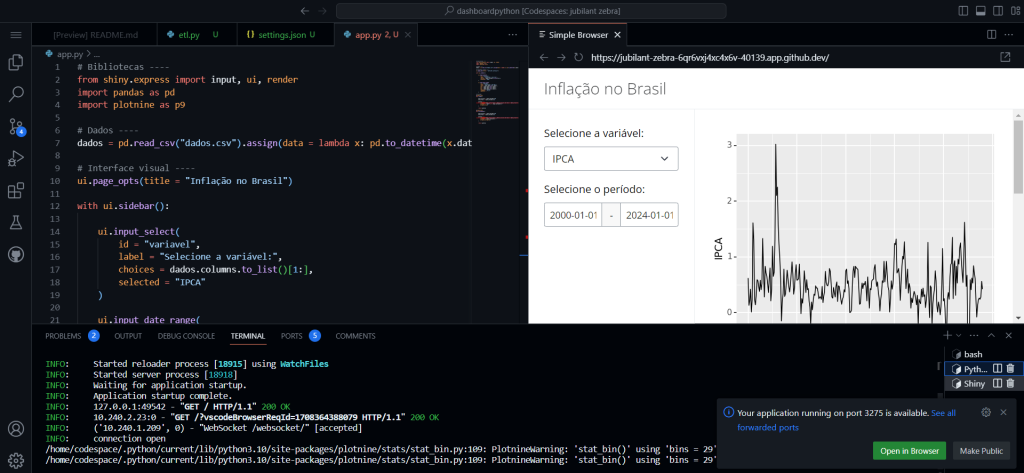Go forward with title bar arrow

point(322,11)
